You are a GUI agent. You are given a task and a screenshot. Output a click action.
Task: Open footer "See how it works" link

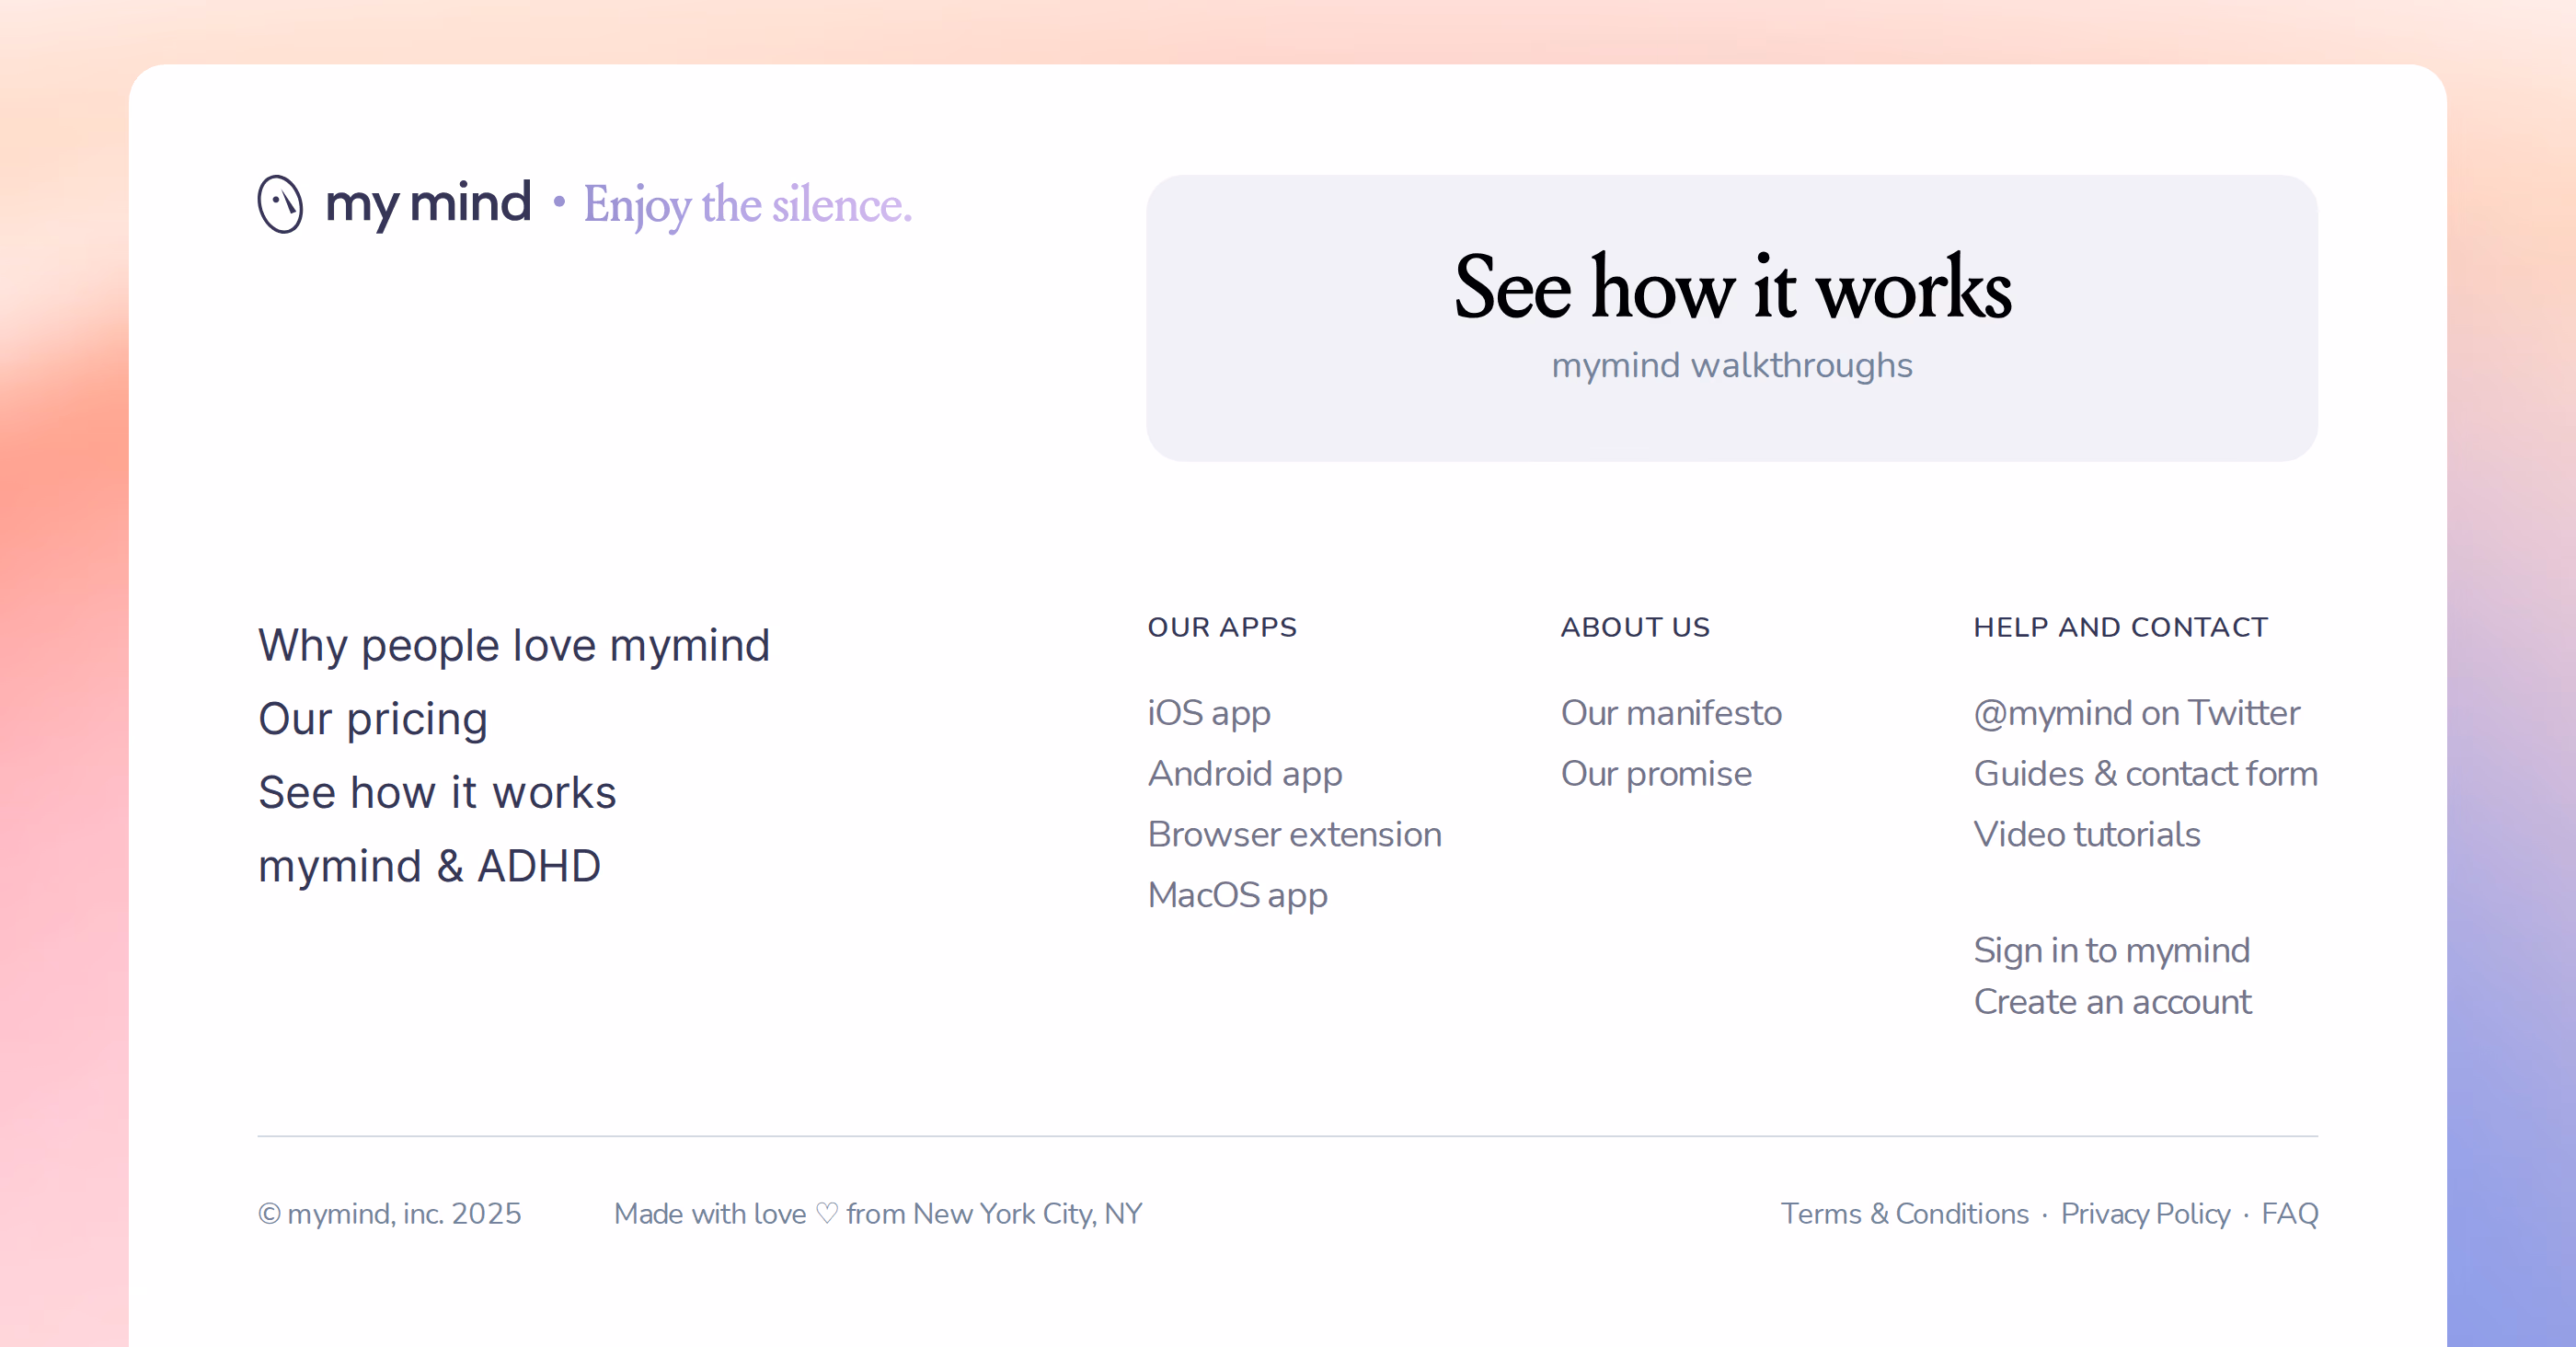(437, 792)
